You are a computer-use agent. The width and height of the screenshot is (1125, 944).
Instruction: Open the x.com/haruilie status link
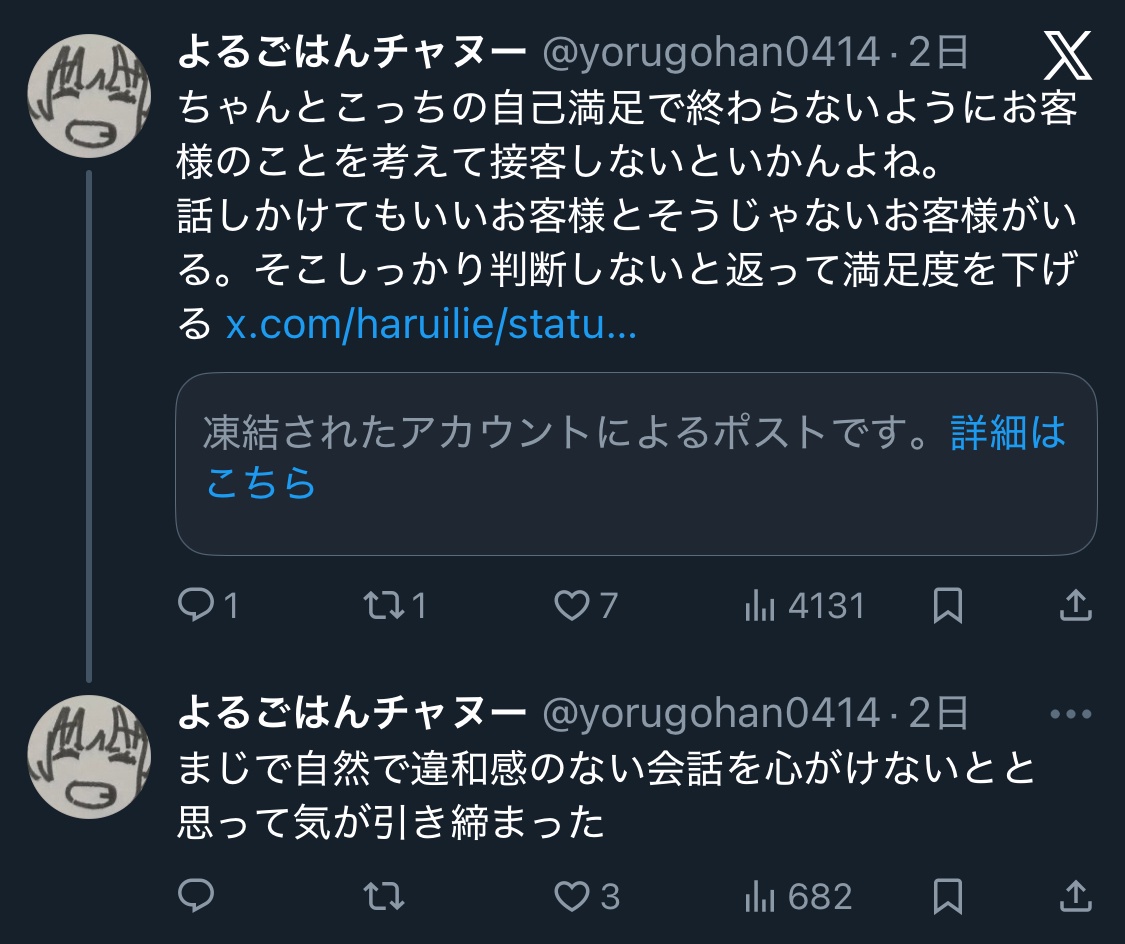click(431, 326)
